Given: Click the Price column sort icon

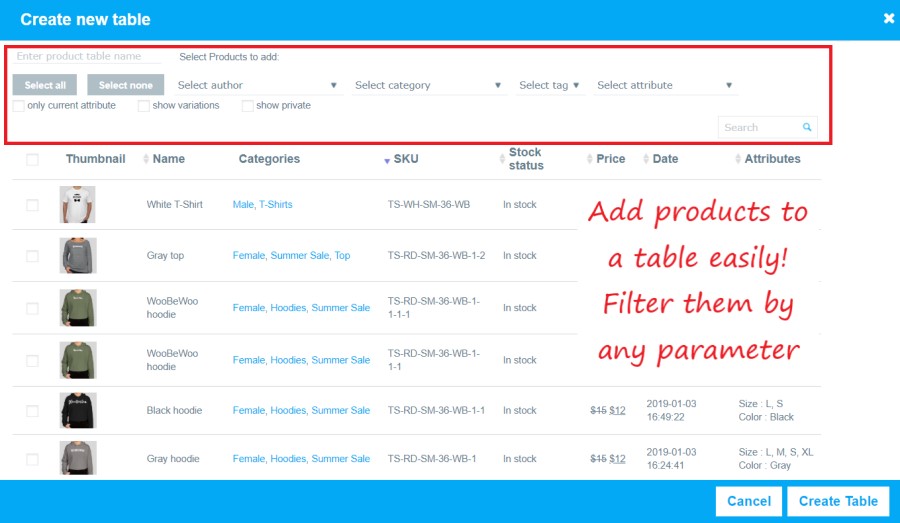Looking at the screenshot, I should pyautogui.click(x=590, y=159).
